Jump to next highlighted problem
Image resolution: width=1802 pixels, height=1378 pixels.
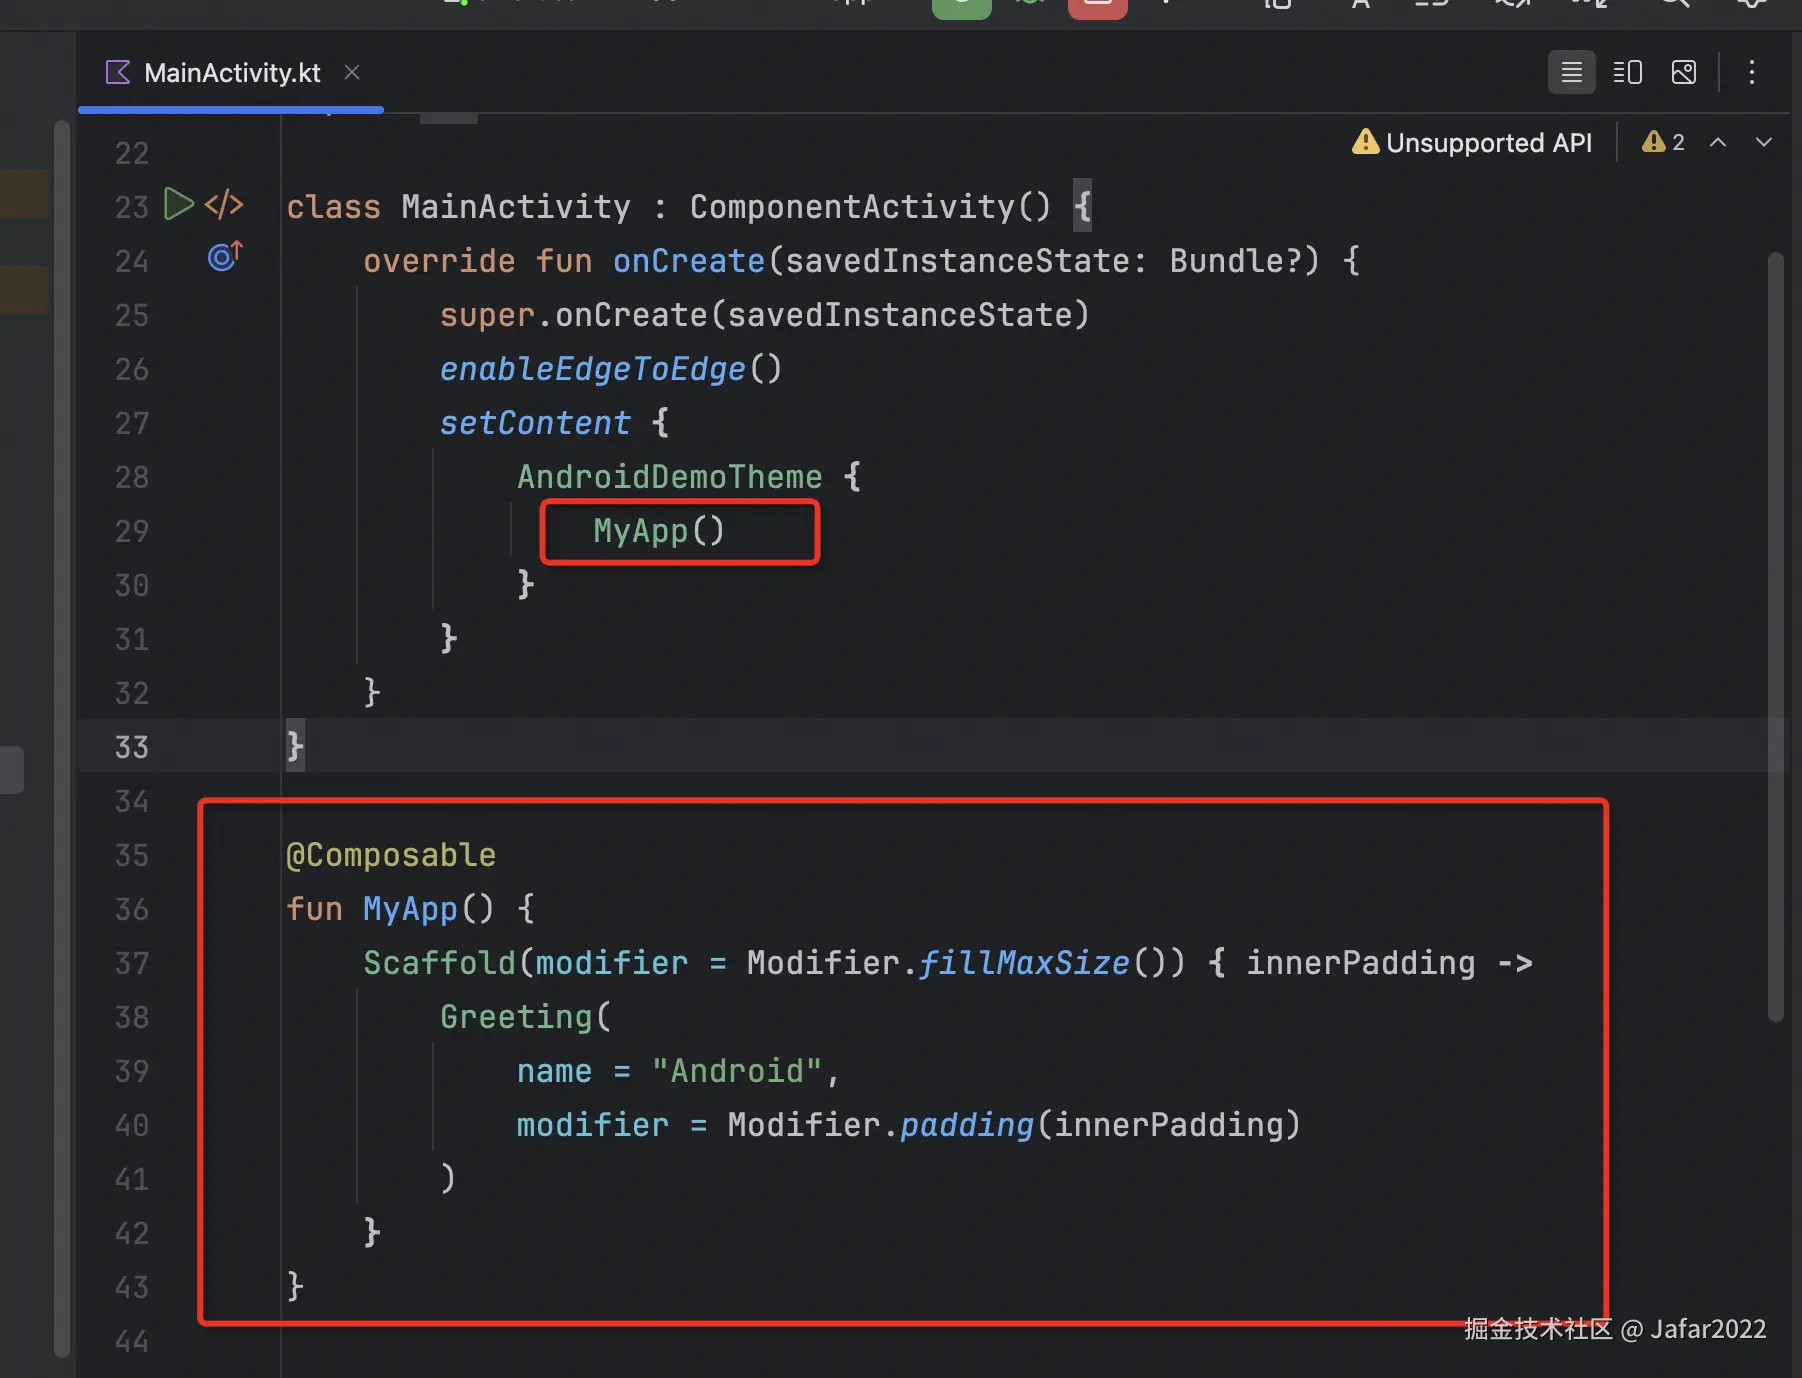pyautogui.click(x=1764, y=143)
